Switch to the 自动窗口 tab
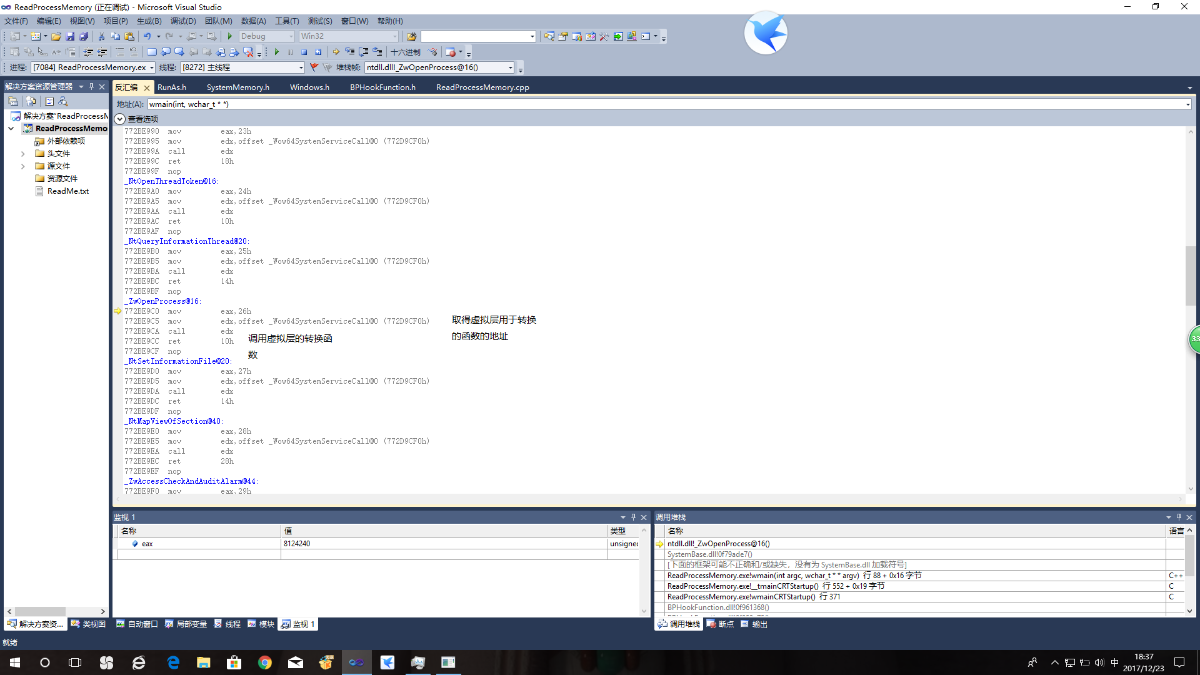The width and height of the screenshot is (1200, 675). click(137, 624)
